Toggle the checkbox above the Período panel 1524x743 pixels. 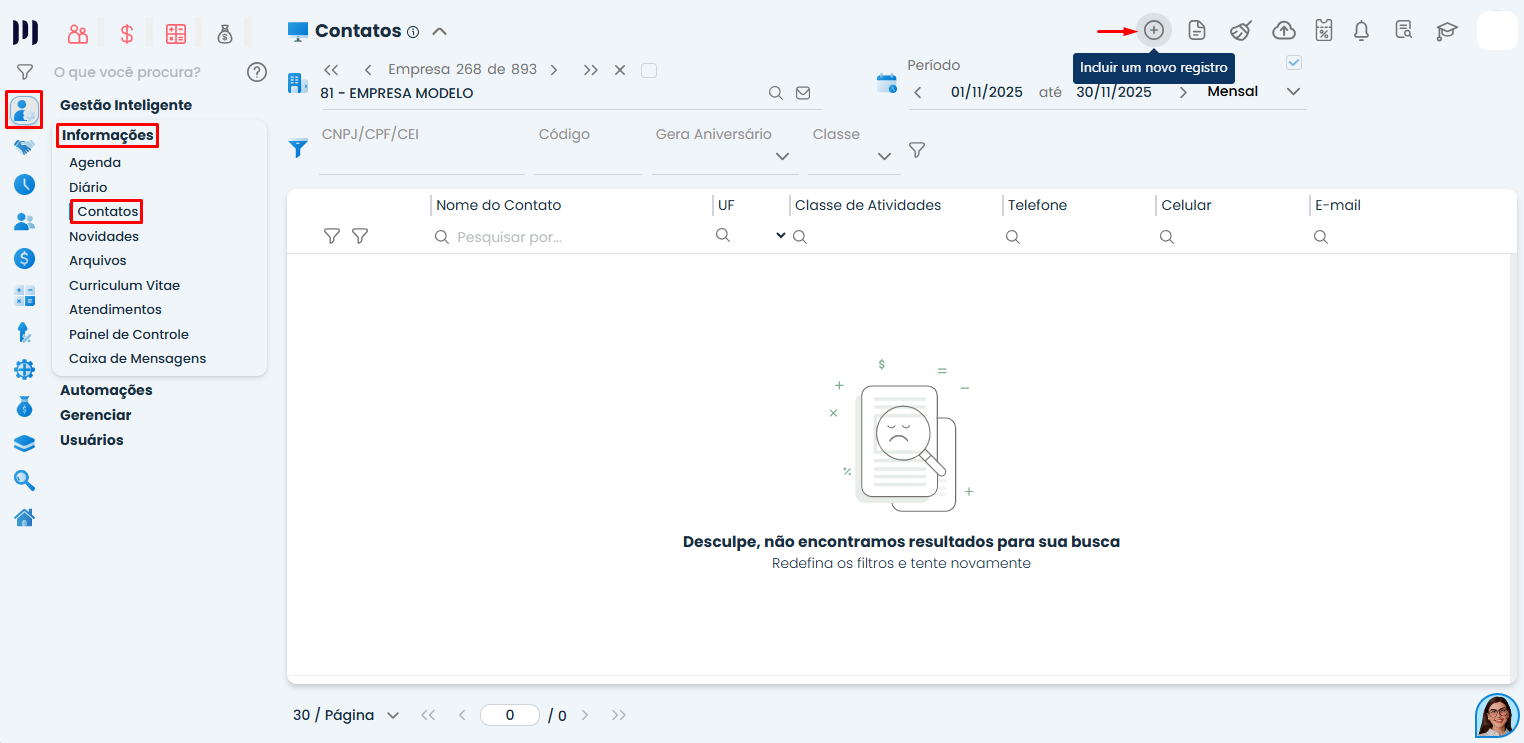1294,62
